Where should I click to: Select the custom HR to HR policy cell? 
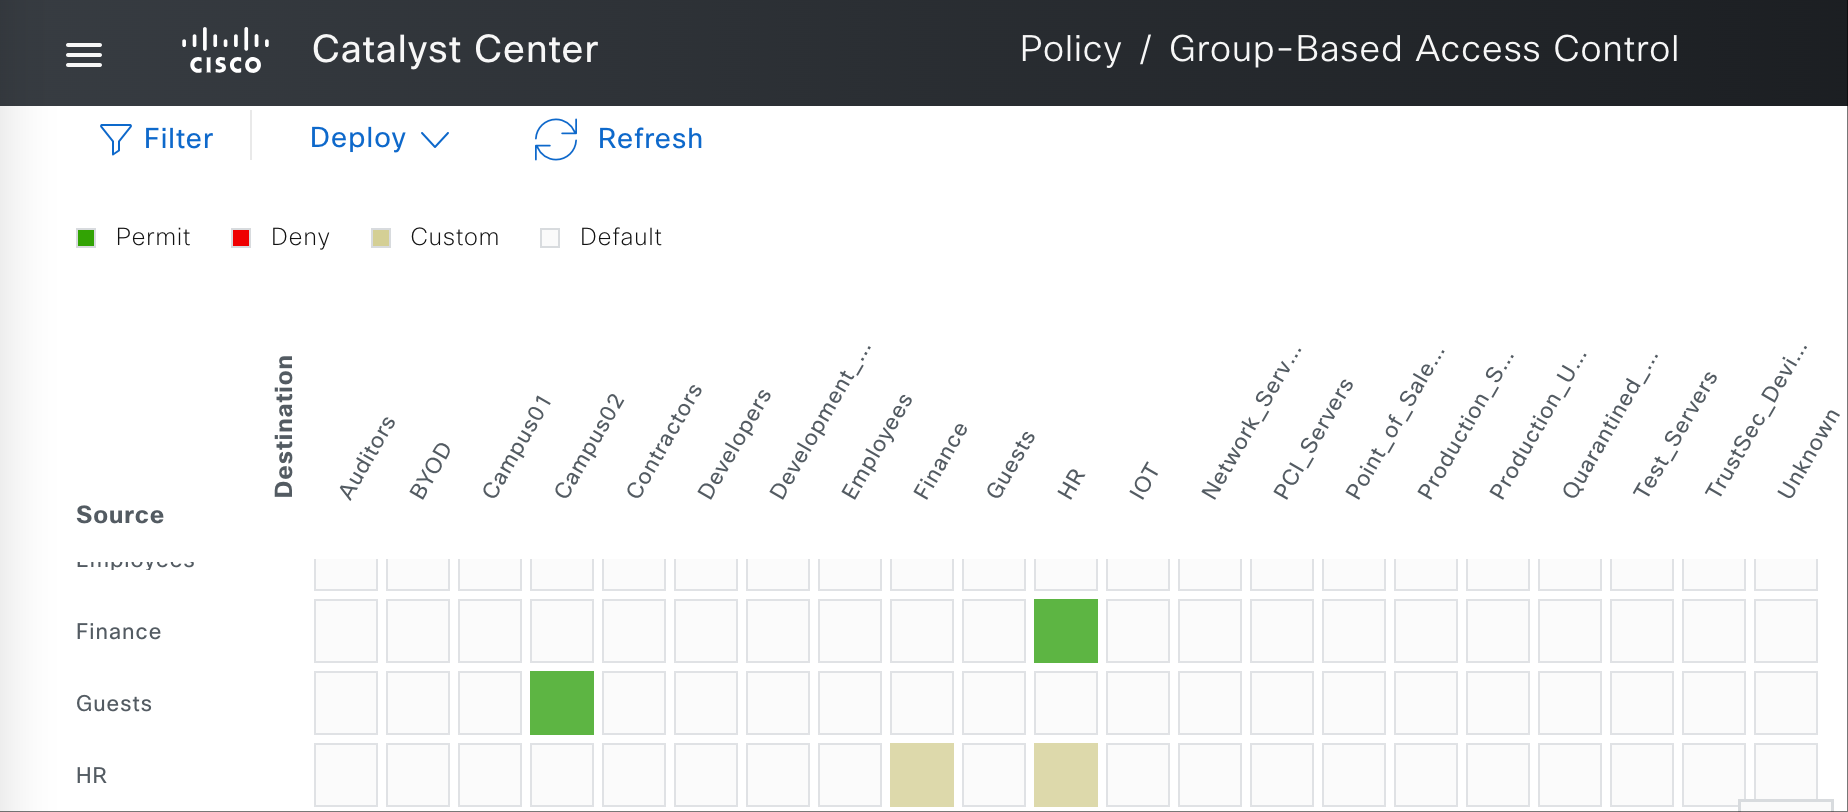pyautogui.click(x=1066, y=775)
